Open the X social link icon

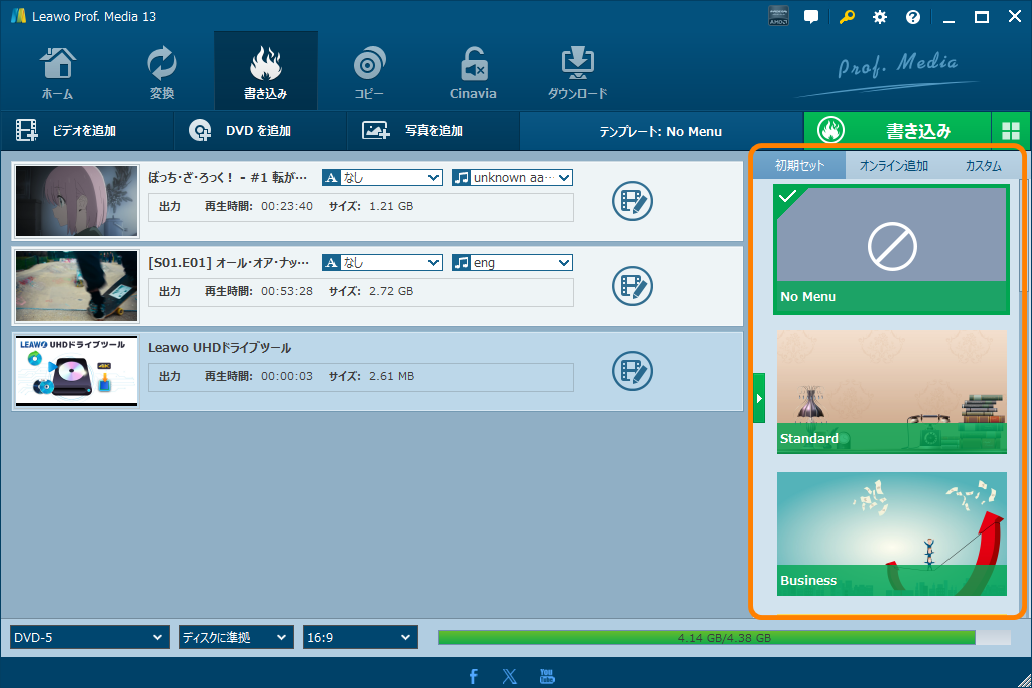[509, 676]
